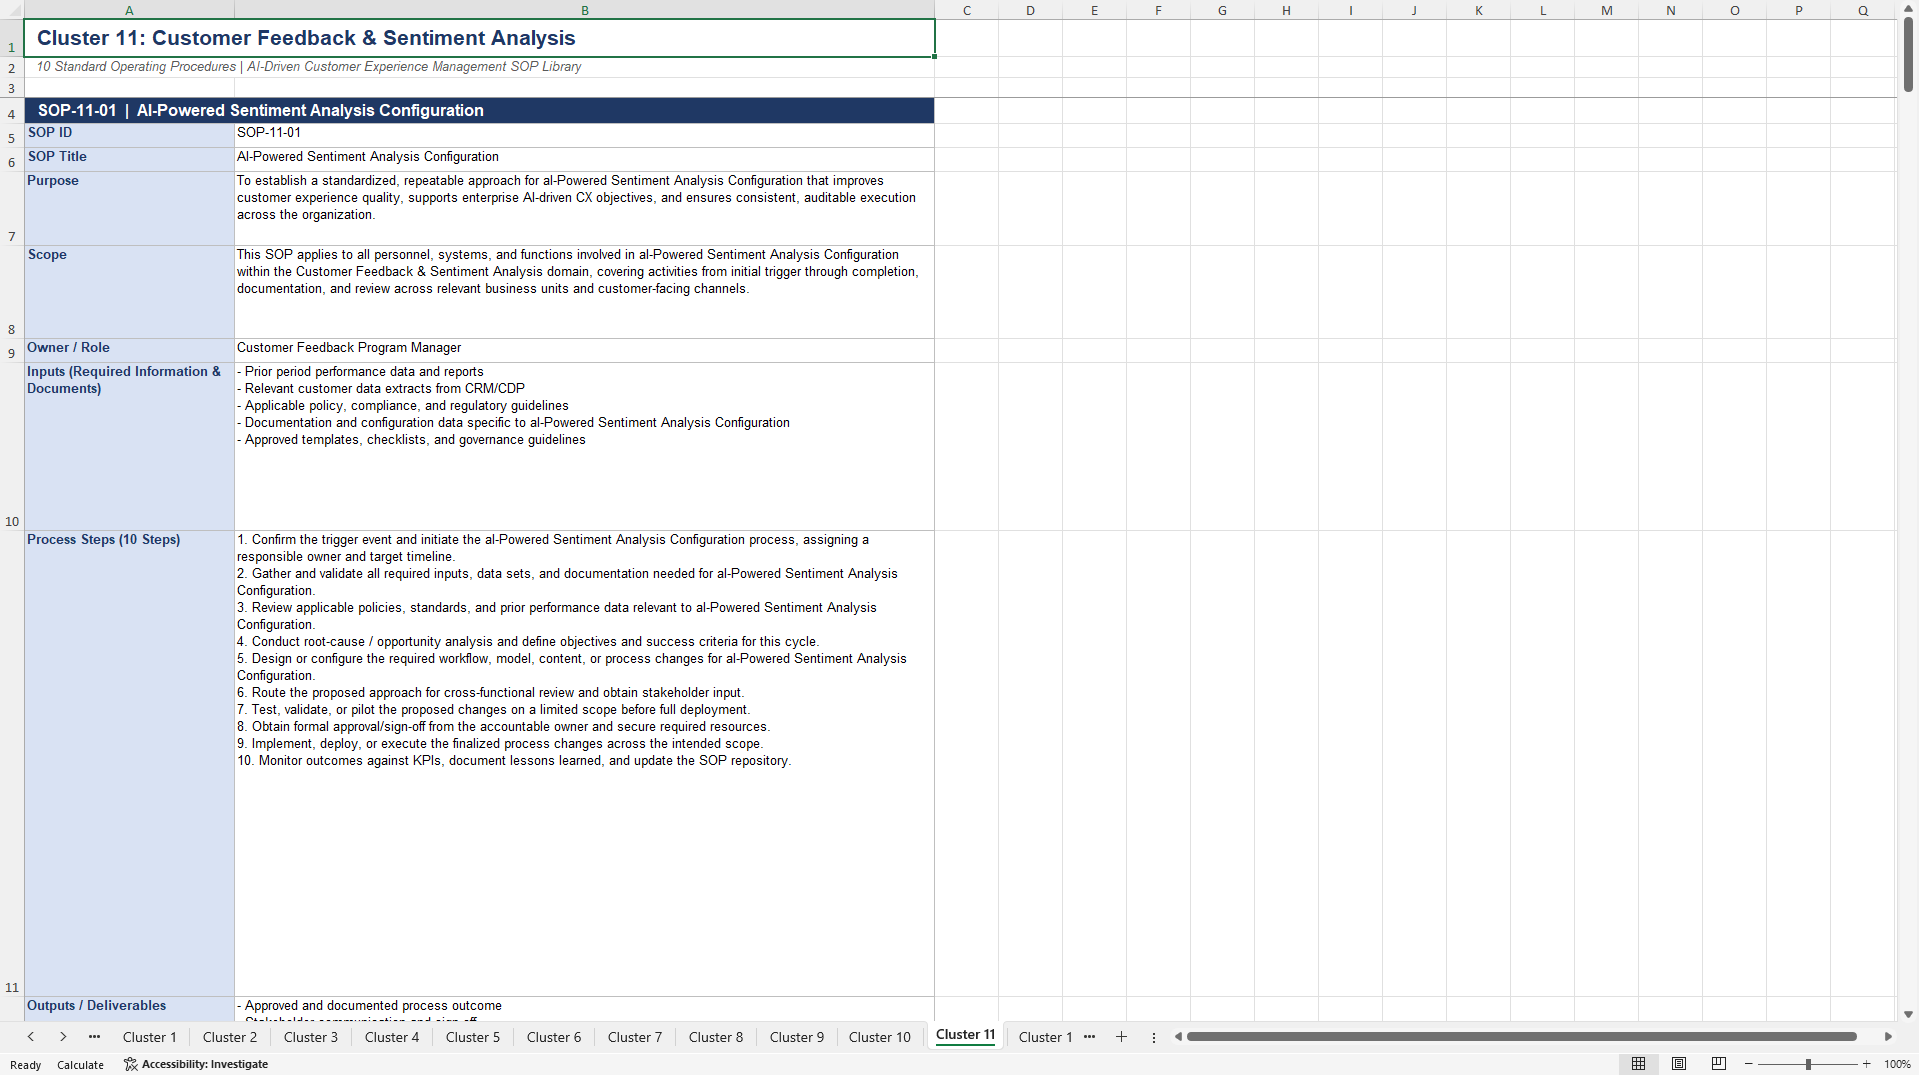Click Accessibility: Investigate status text
Image resolution: width=1919 pixels, height=1075 pixels.
tap(204, 1064)
